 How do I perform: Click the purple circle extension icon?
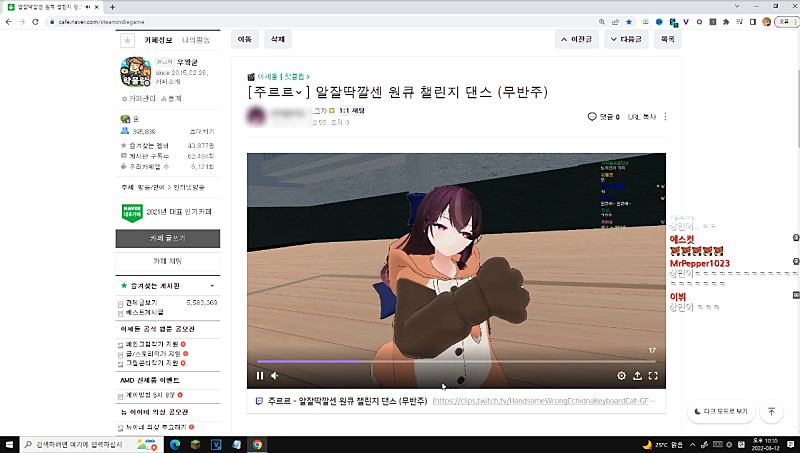point(699,22)
